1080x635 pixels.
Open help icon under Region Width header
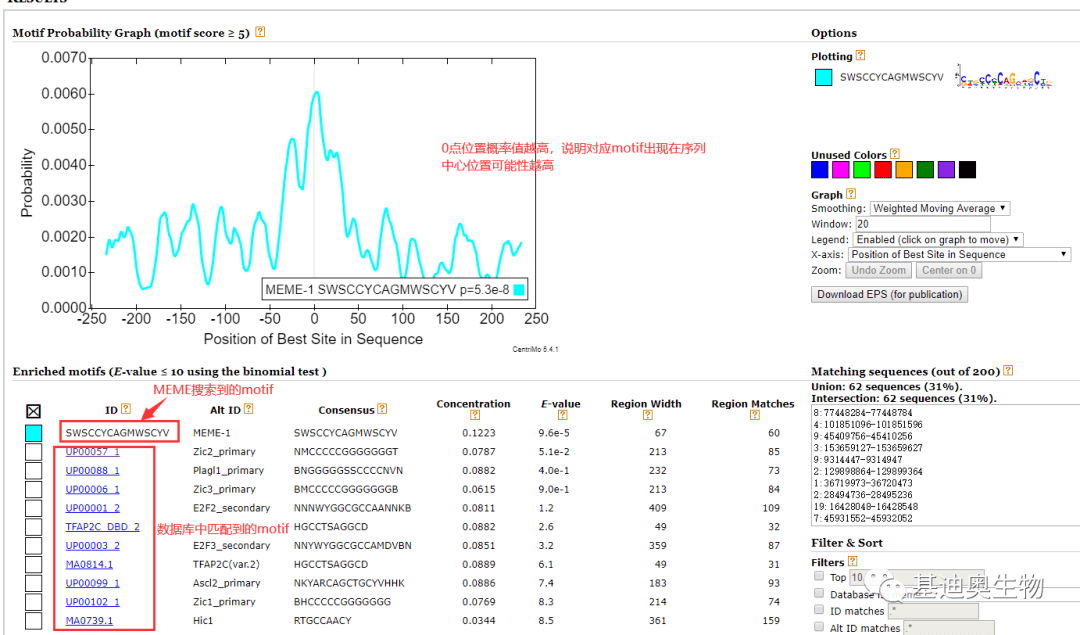(x=647, y=415)
